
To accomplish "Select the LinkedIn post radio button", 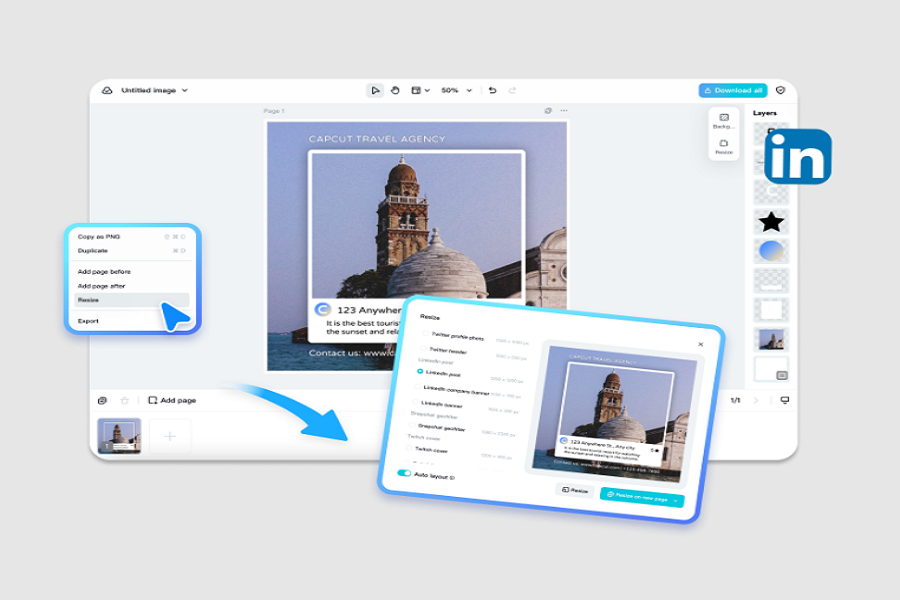I will click(x=420, y=372).
